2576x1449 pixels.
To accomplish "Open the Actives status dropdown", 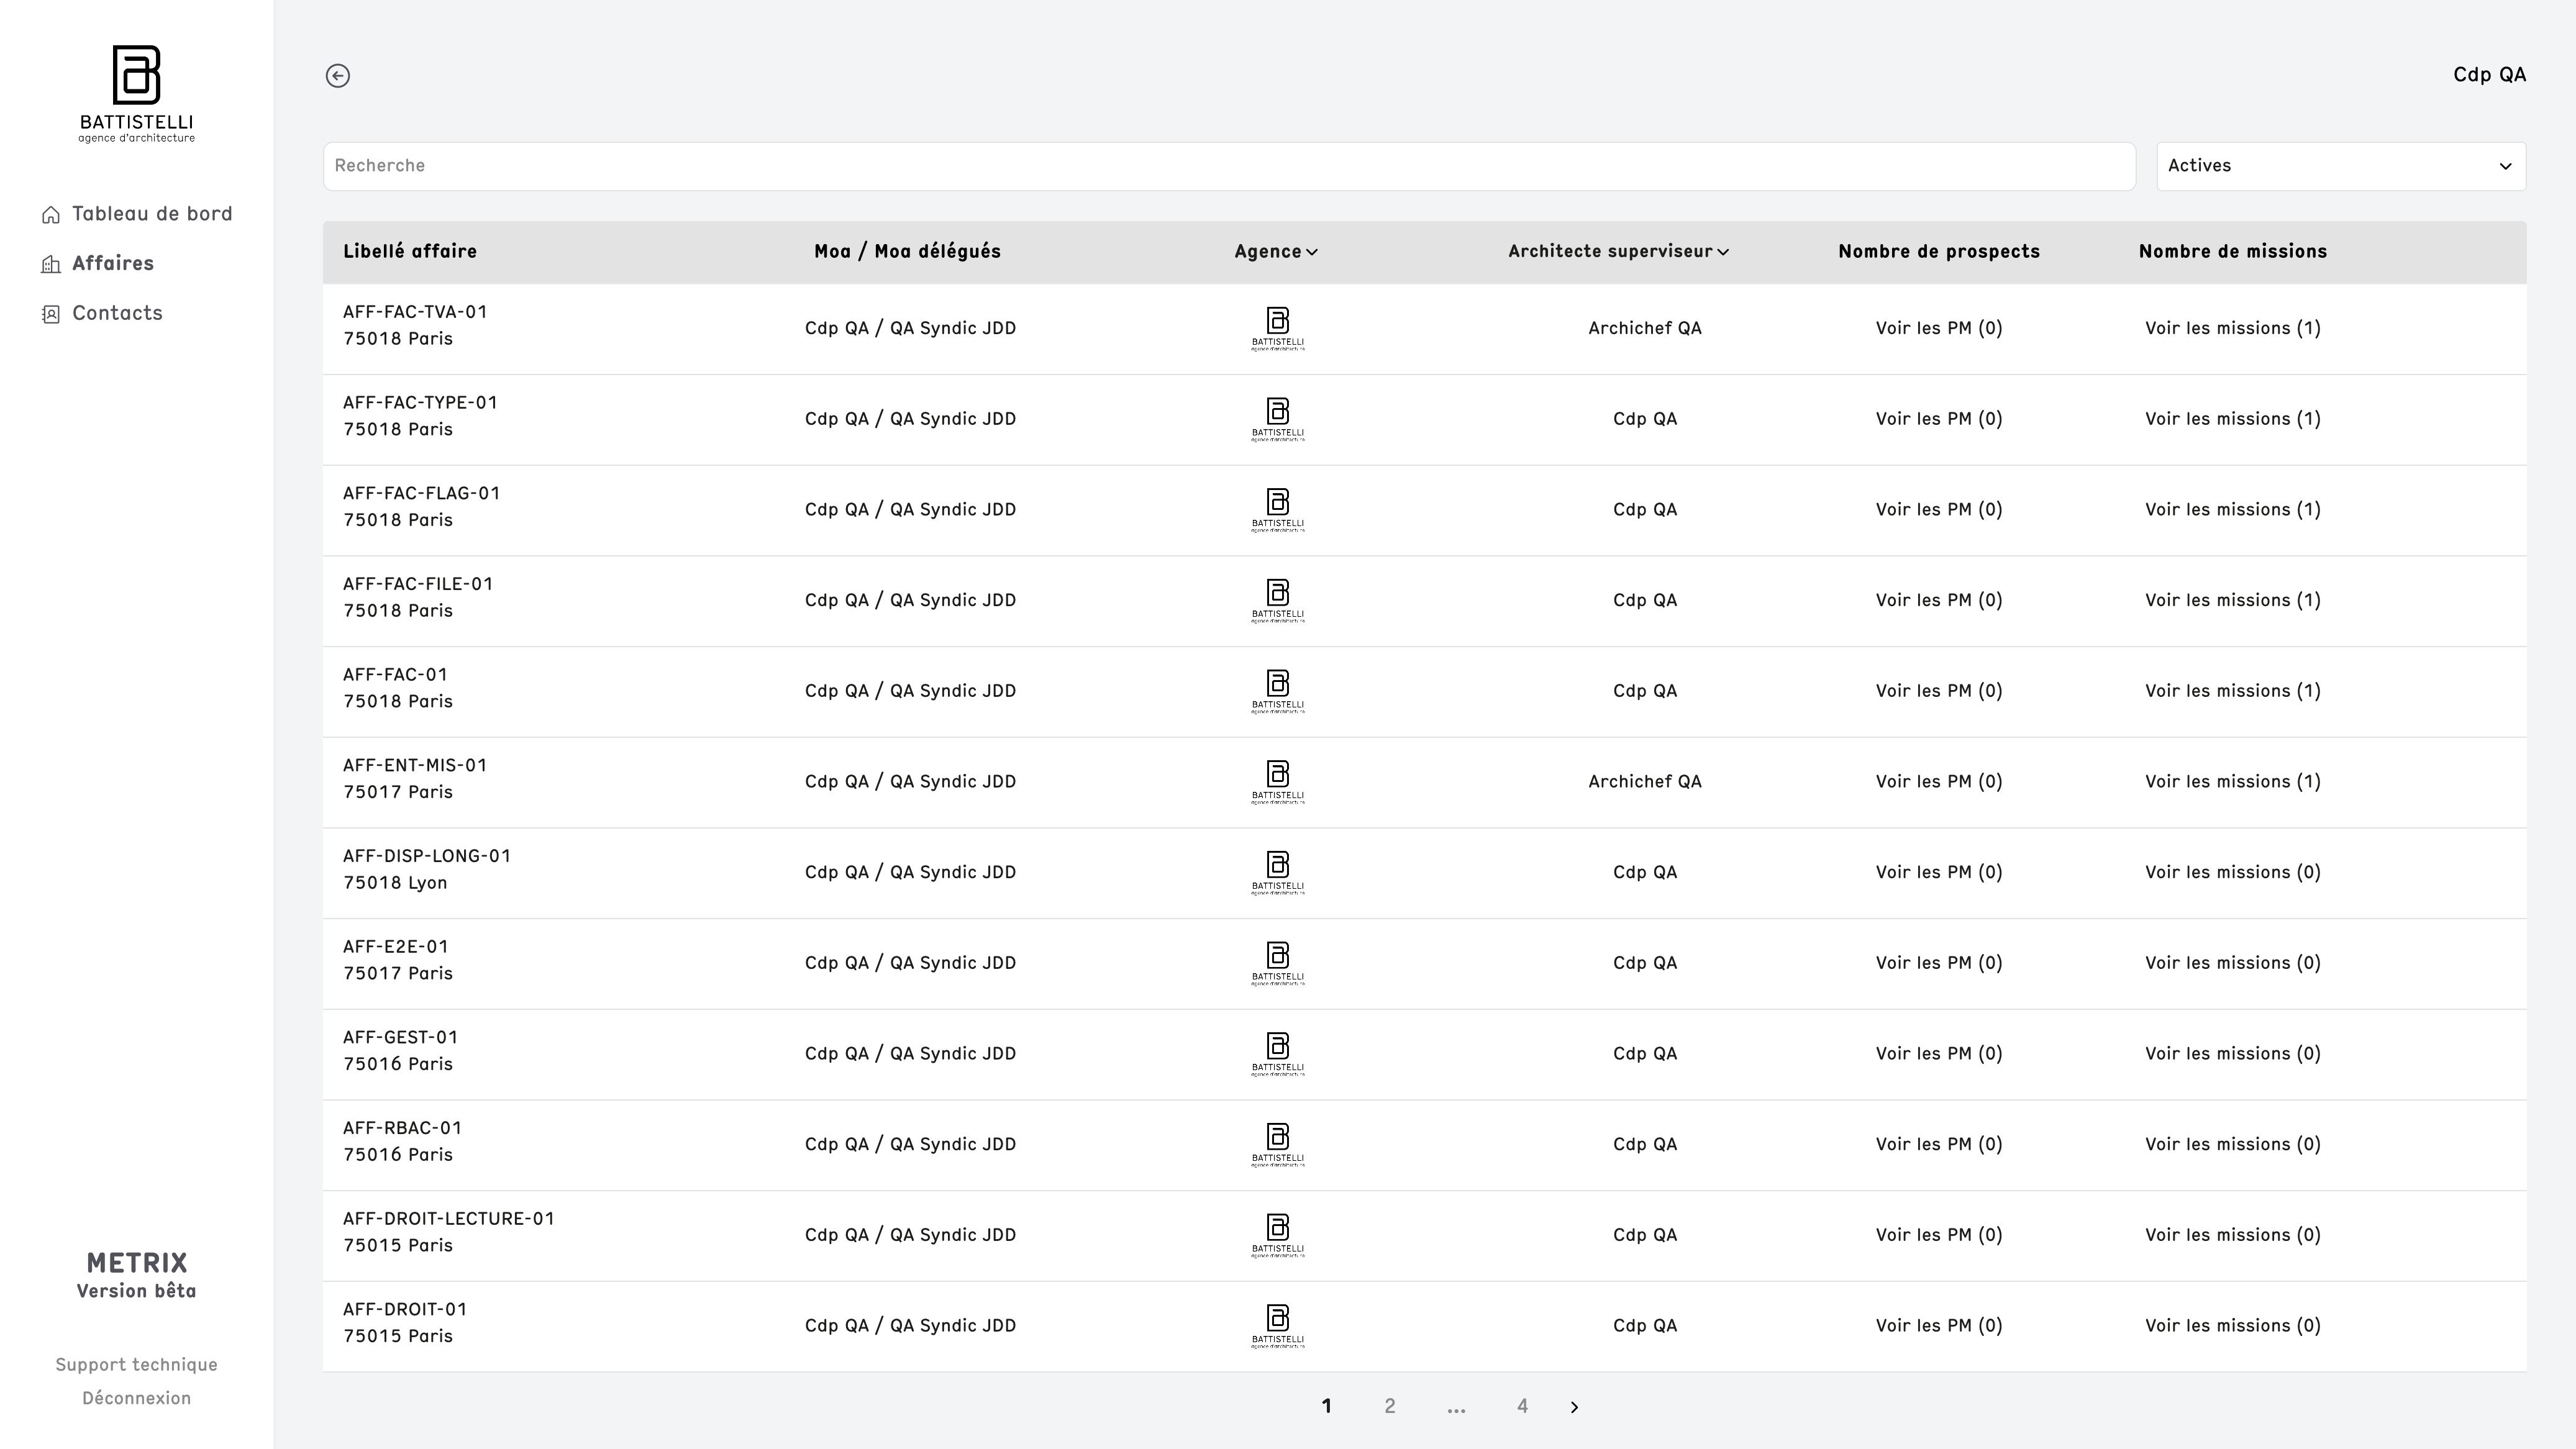I will click(2341, 166).
